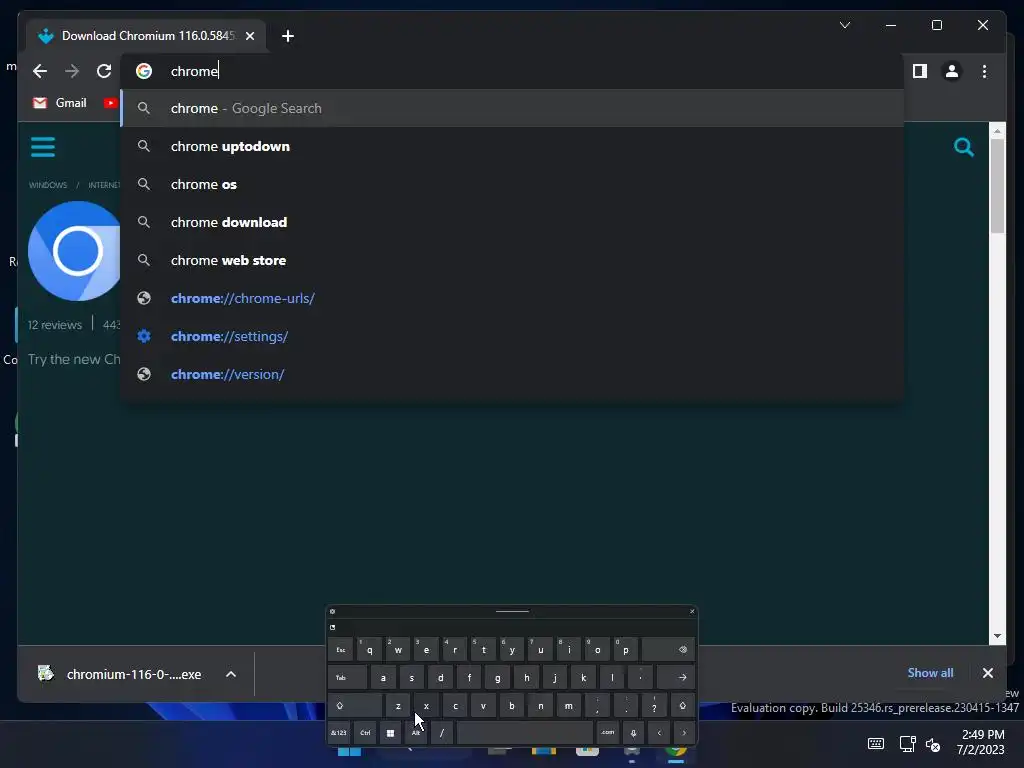Close the touch keyboard
The width and height of the screenshot is (1024, 768).
click(x=692, y=611)
